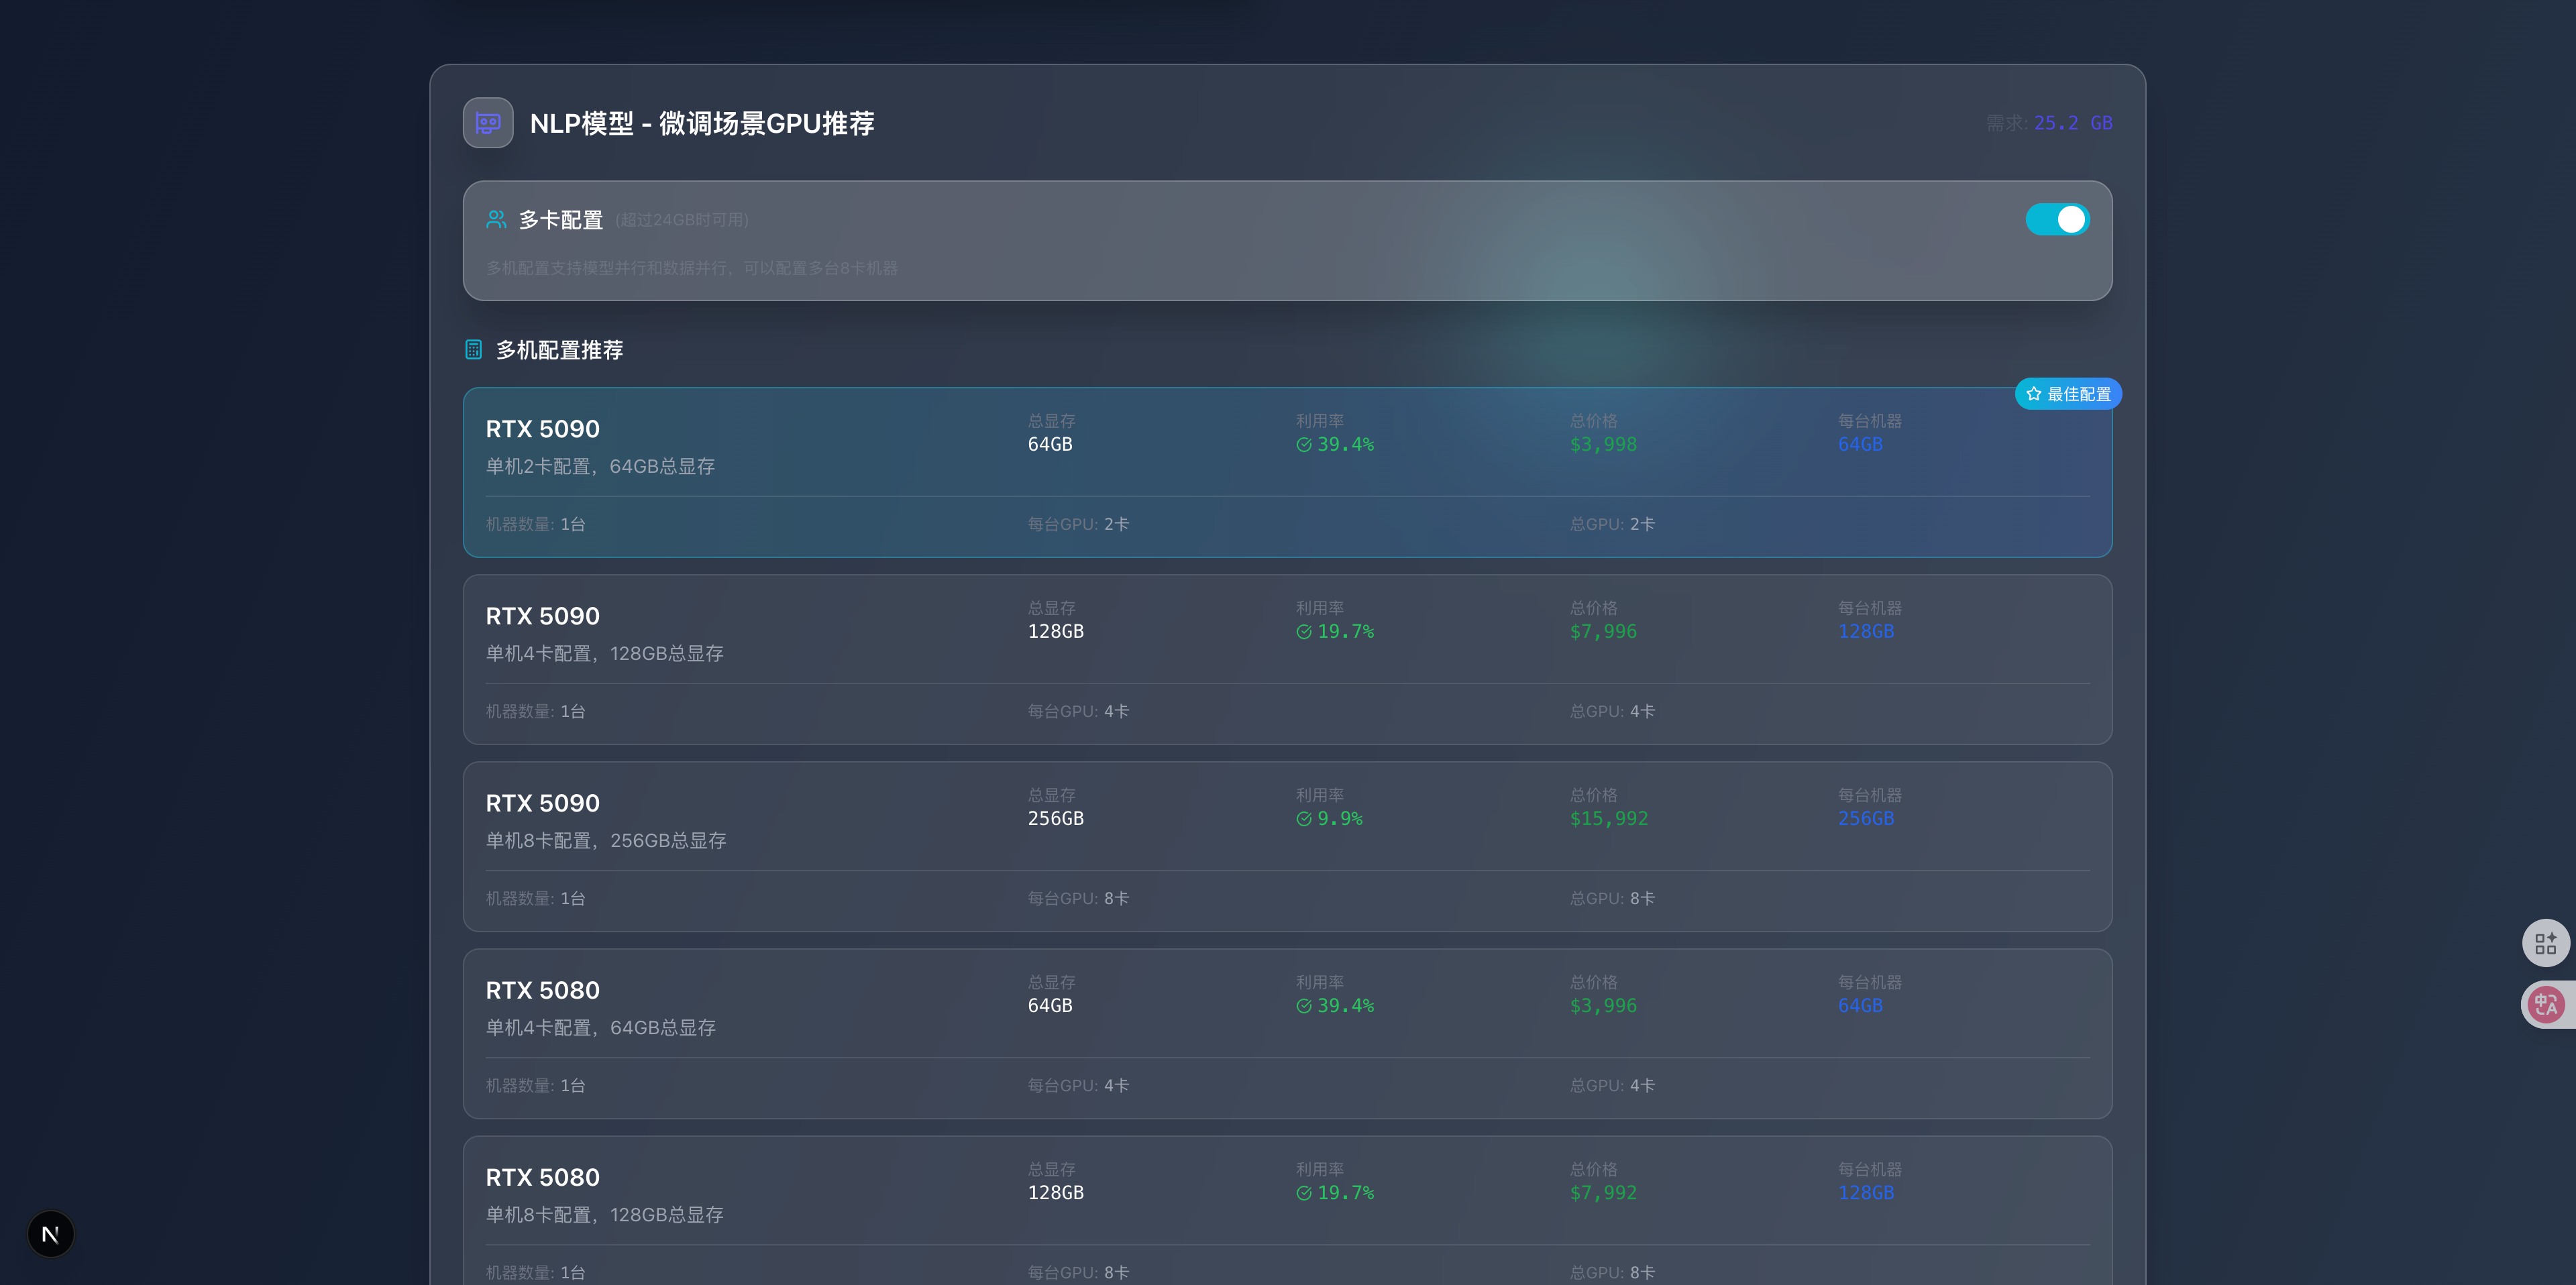Viewport: 2576px width, 1285px height.
Task: Click the 多卡配置 label
Action: click(560, 220)
